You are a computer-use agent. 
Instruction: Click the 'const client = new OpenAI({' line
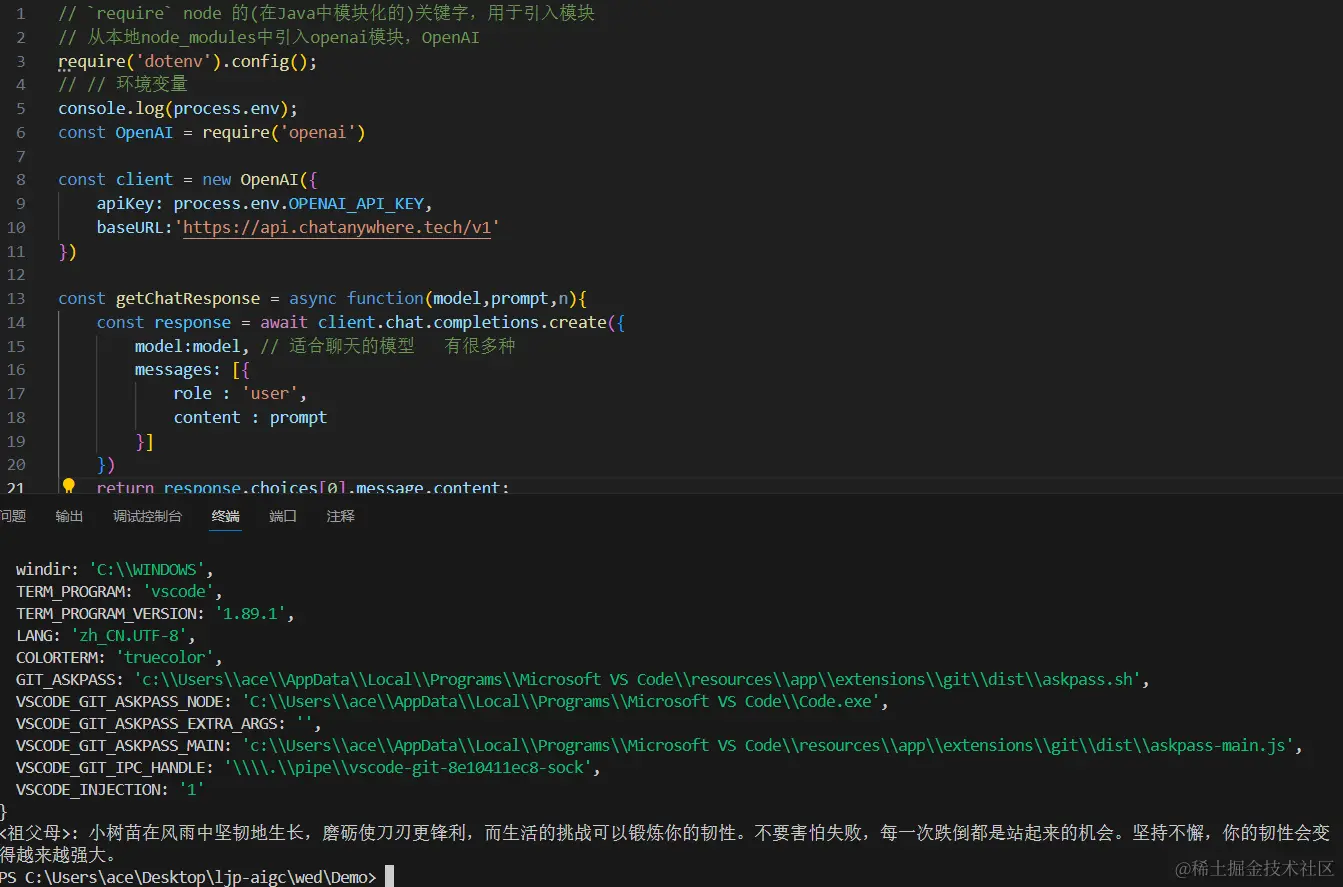click(x=188, y=180)
